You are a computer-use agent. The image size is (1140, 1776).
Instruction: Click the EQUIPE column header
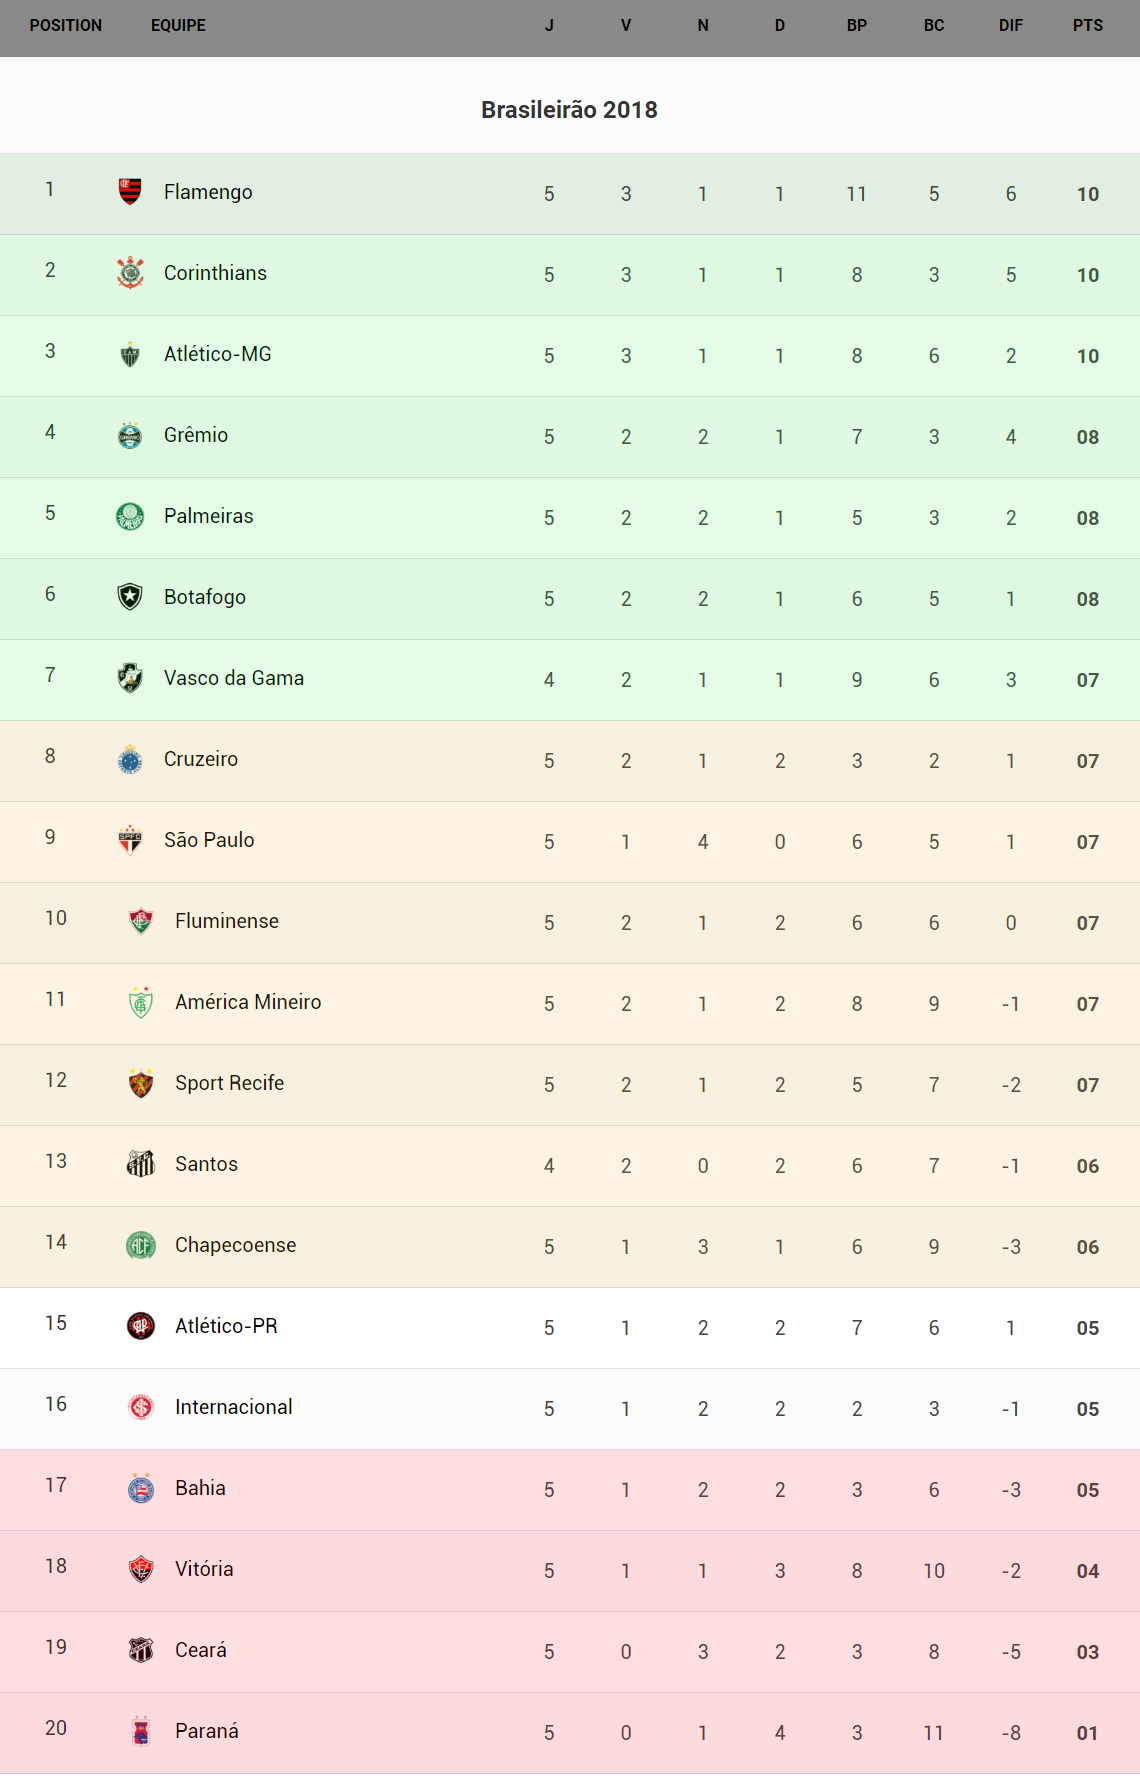pos(178,26)
